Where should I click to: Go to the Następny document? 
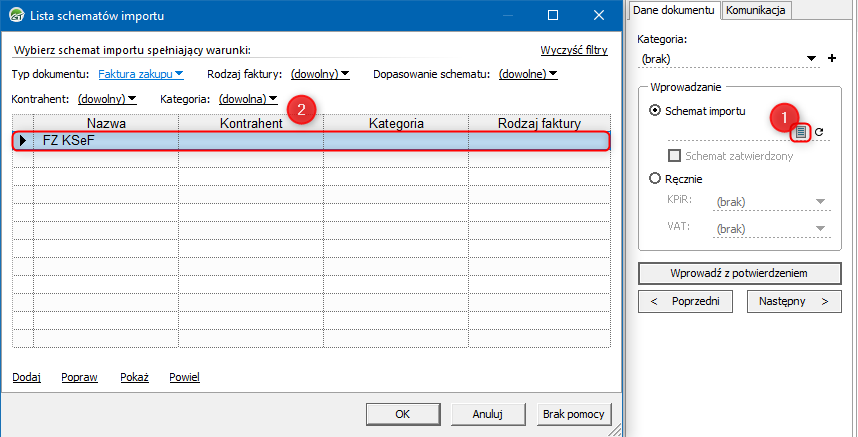click(794, 301)
